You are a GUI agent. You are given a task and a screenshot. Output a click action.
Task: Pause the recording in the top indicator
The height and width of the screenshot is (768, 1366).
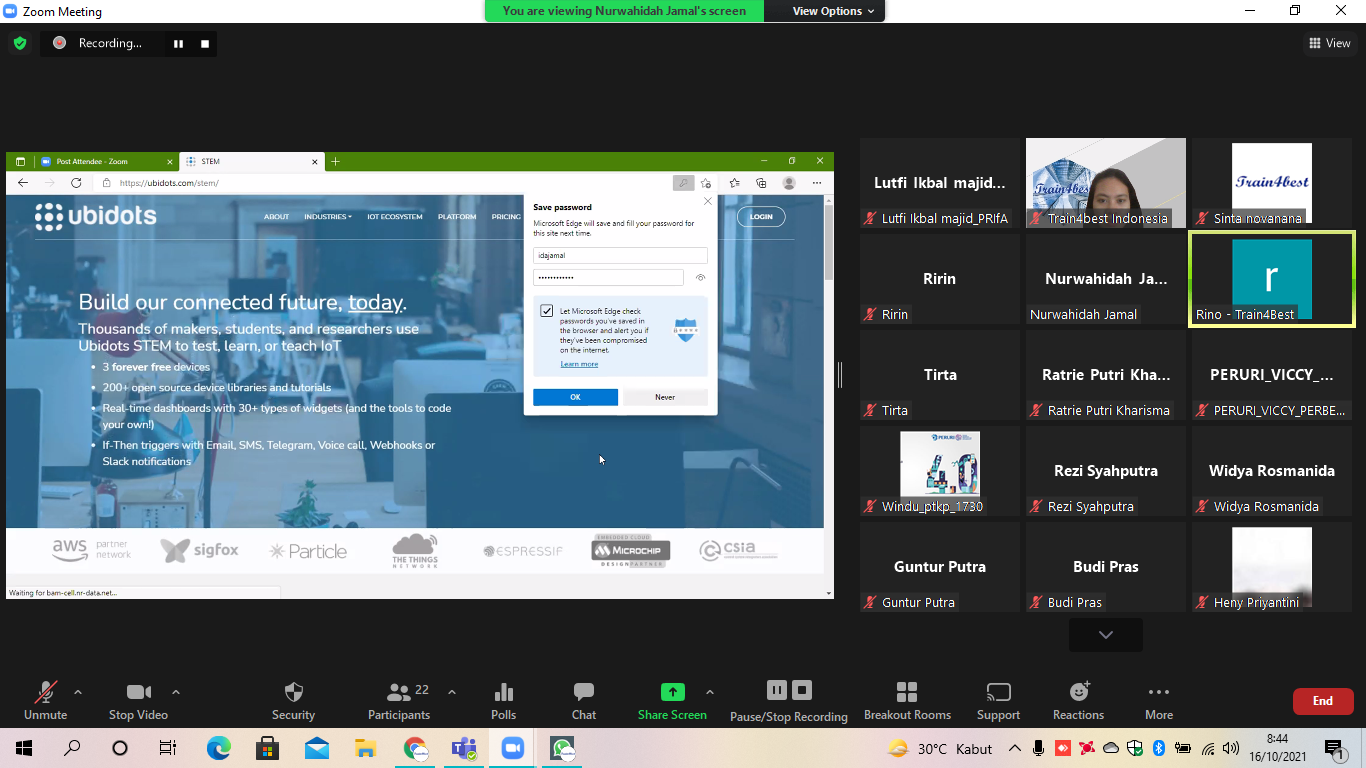tap(179, 43)
